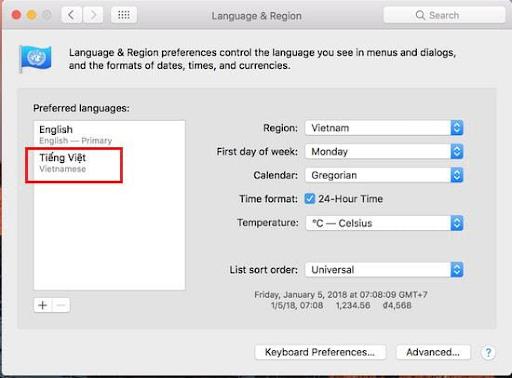The image size is (512, 378).
Task: Open Keyboard Preferences button
Action: coord(320,352)
